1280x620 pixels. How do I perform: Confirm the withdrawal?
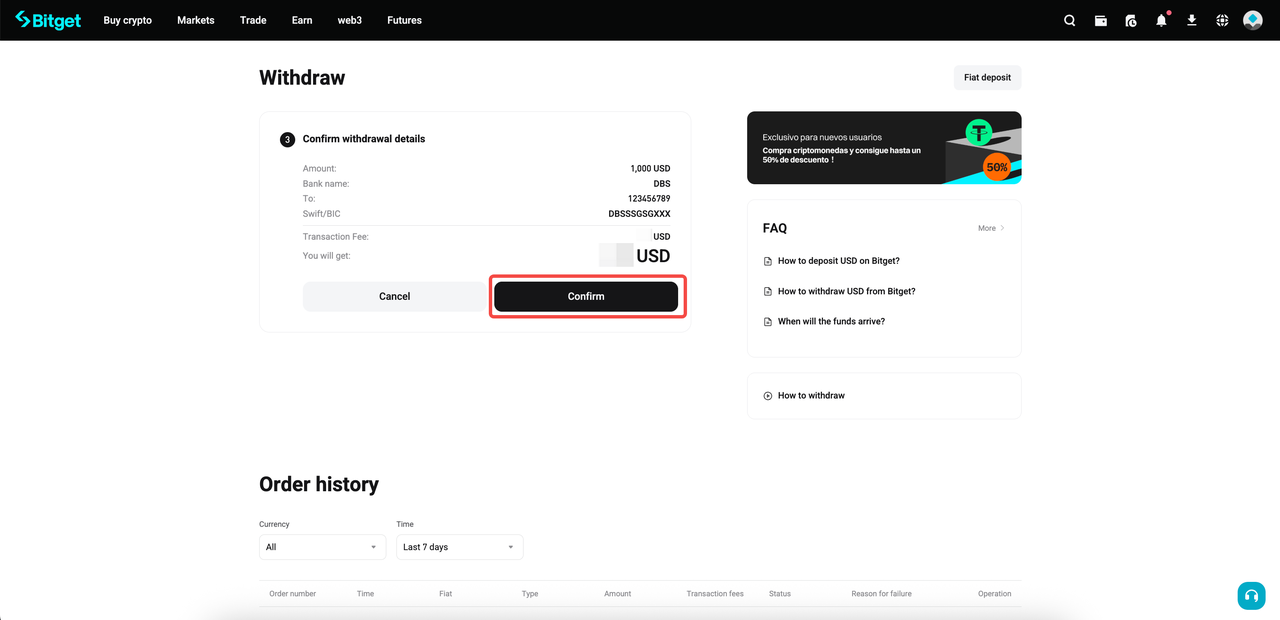click(x=586, y=296)
